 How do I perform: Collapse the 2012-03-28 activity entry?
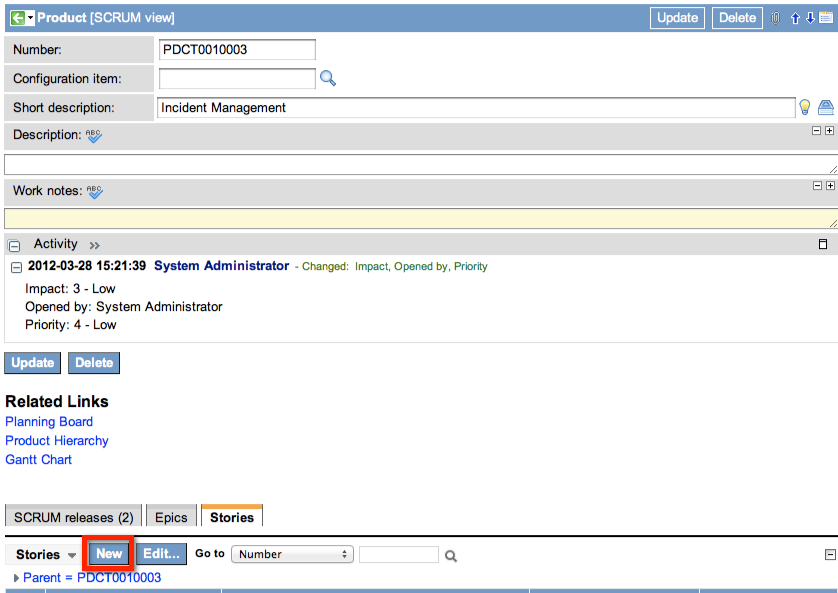(16, 267)
